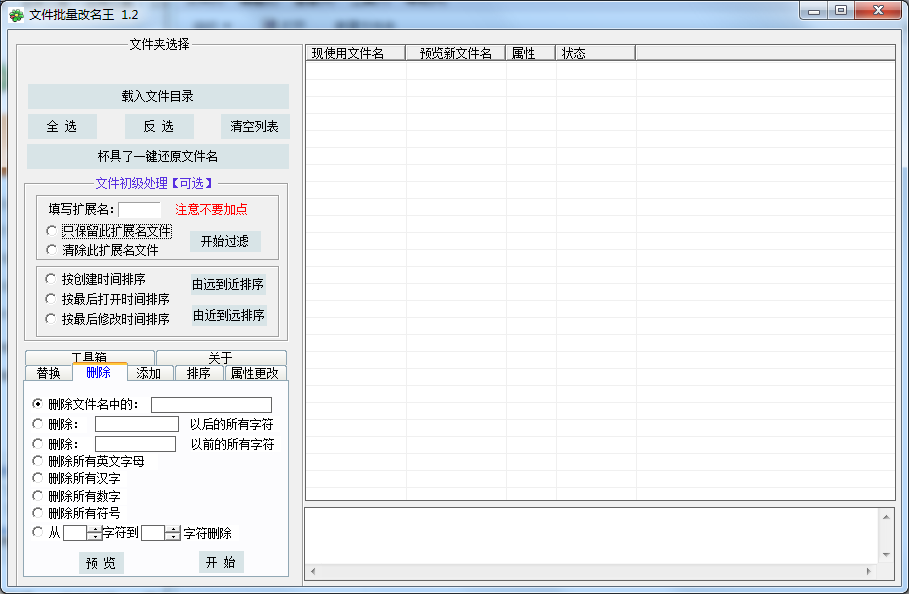Maximize the 文件批量改名王 window
This screenshot has height=594, width=909.
[841, 11]
